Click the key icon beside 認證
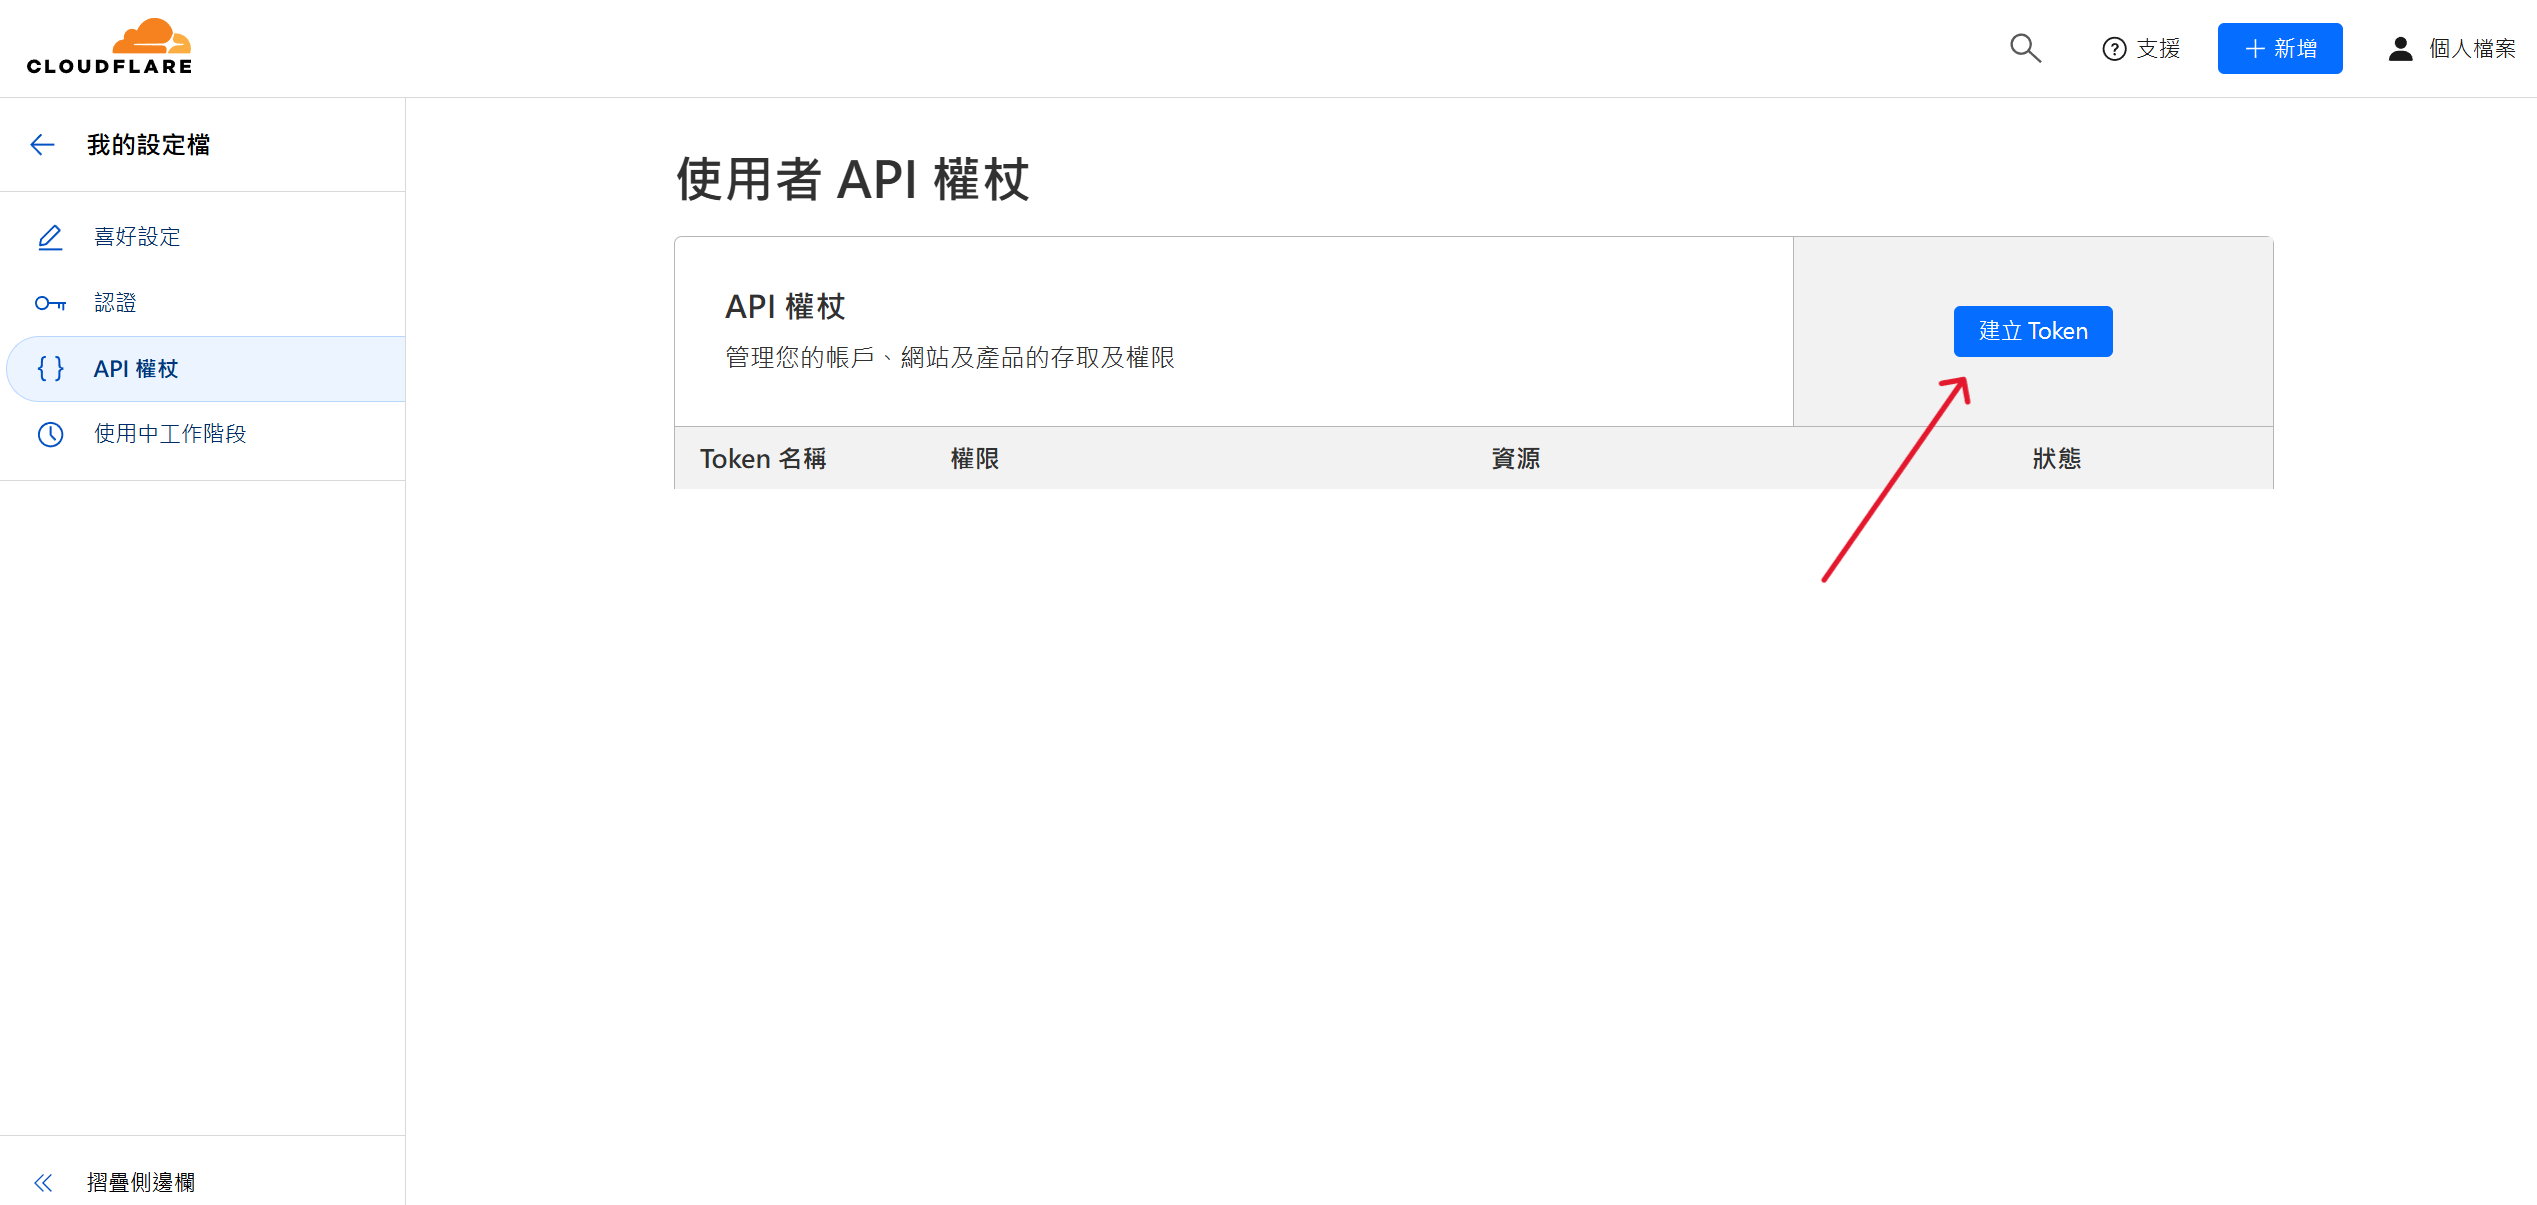This screenshot has height=1205, width=2537. pos(50,303)
